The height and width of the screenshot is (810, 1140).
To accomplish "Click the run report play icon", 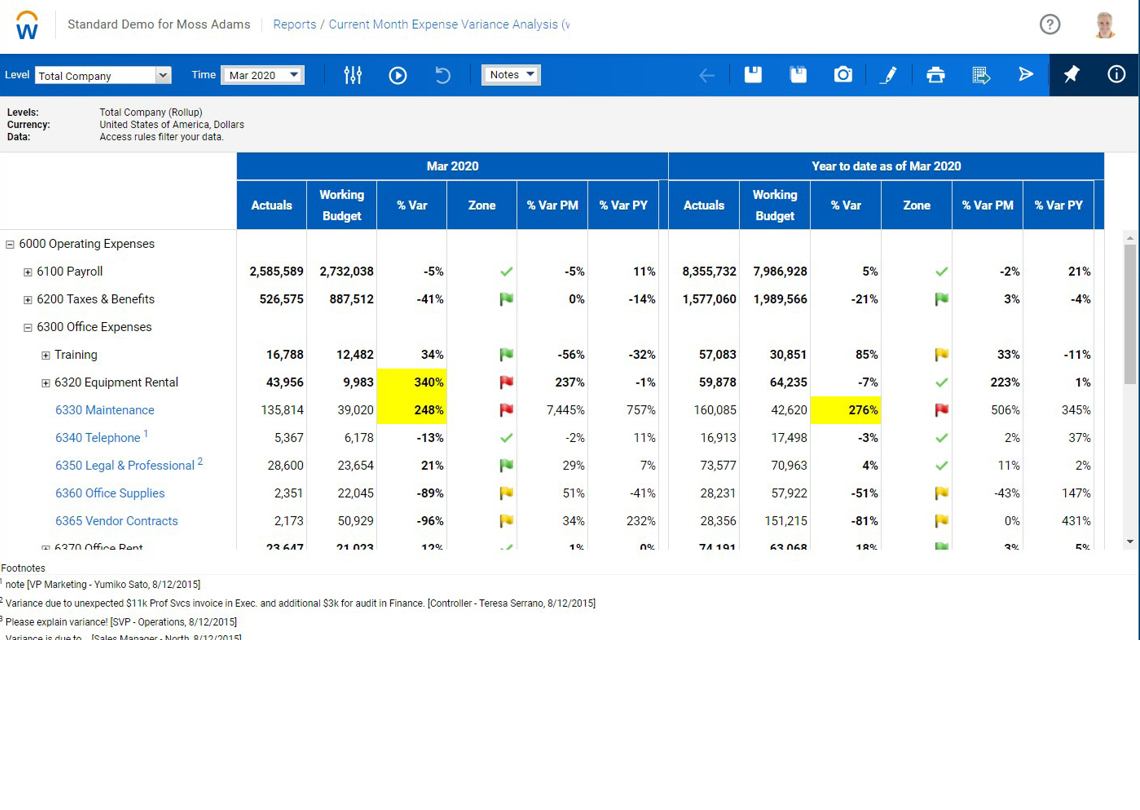I will pyautogui.click(x=398, y=75).
